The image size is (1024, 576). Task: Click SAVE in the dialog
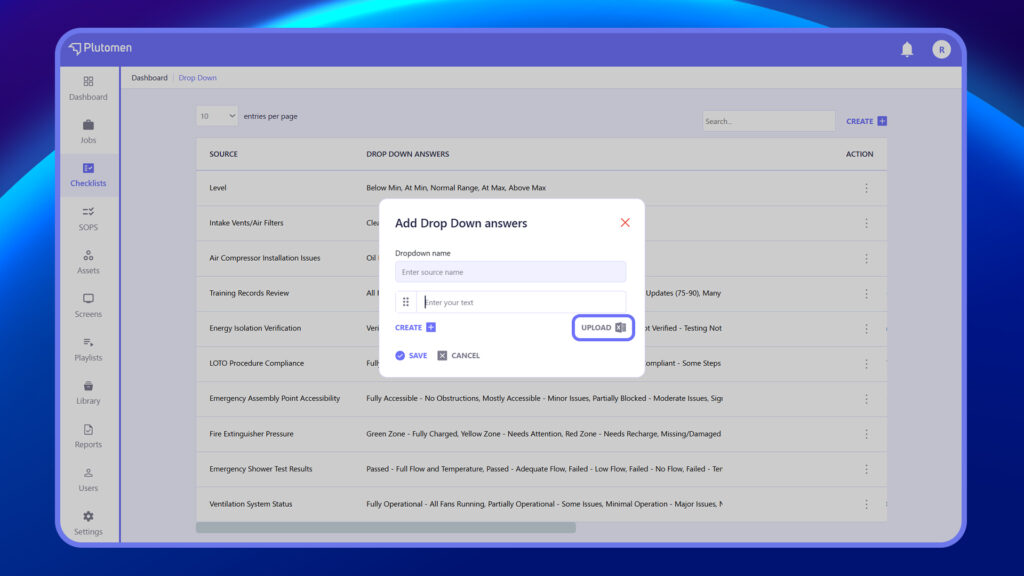[x=411, y=355]
